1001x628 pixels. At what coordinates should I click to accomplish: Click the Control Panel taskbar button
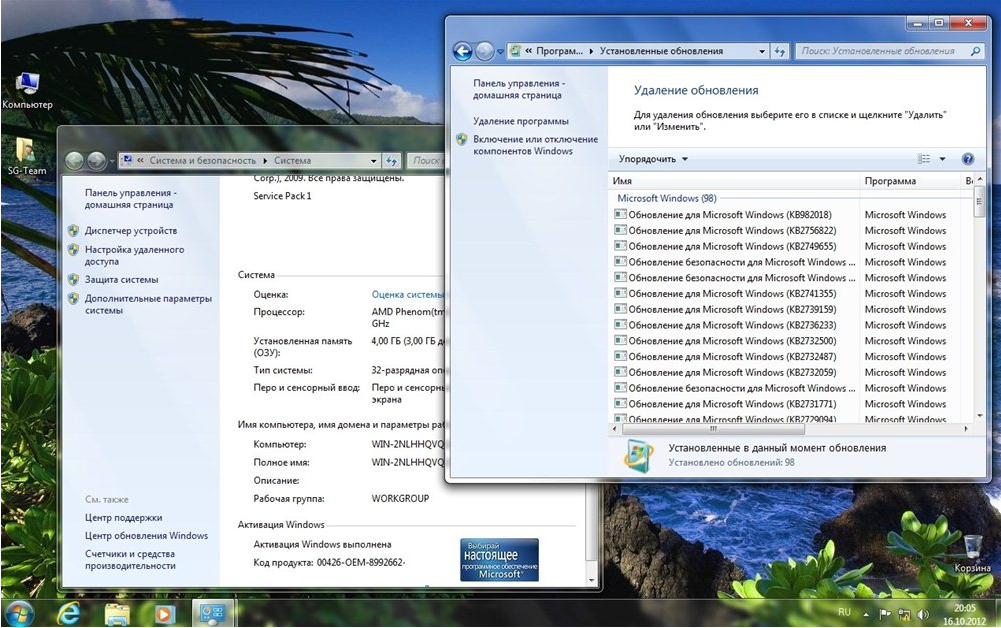(212, 613)
